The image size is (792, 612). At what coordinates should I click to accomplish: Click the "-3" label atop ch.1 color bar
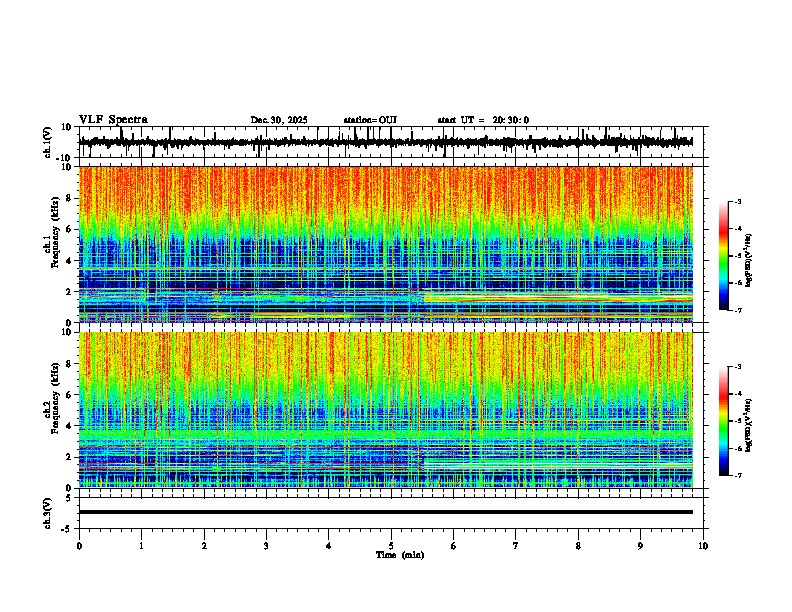click(737, 201)
